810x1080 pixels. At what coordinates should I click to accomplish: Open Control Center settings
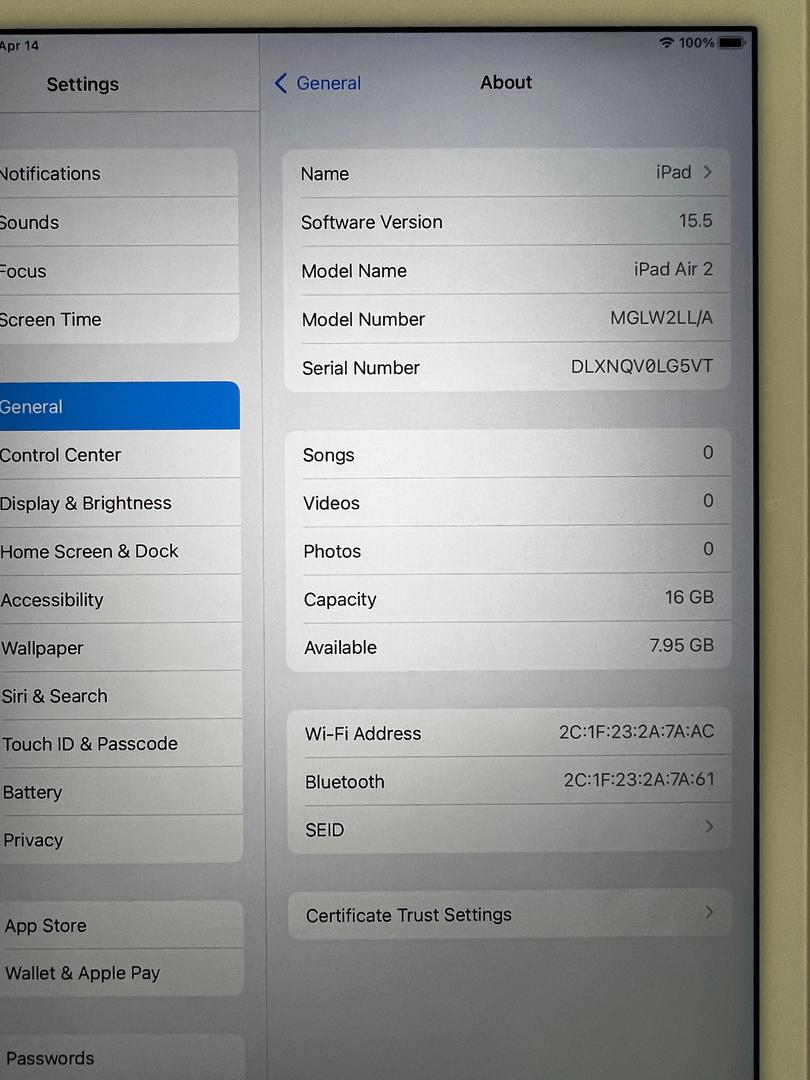point(119,455)
